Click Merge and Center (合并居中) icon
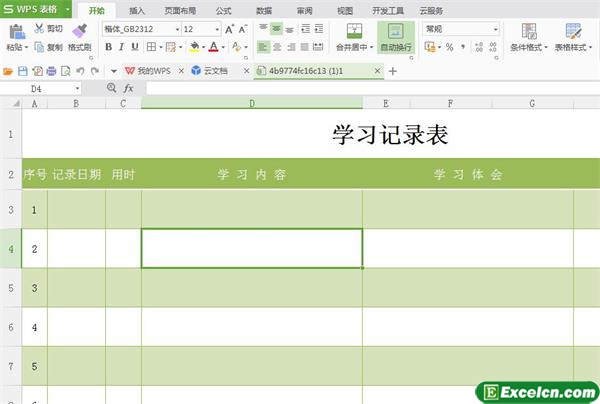 click(354, 31)
